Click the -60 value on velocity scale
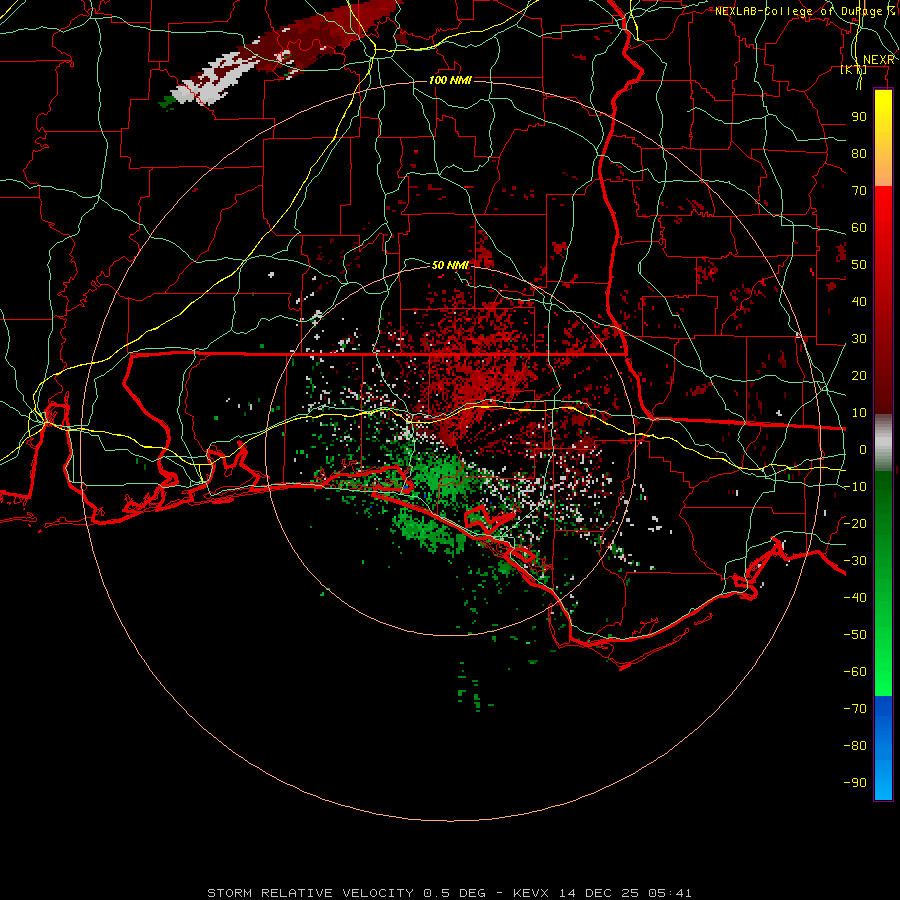Image resolution: width=900 pixels, height=900 pixels. (x=855, y=672)
